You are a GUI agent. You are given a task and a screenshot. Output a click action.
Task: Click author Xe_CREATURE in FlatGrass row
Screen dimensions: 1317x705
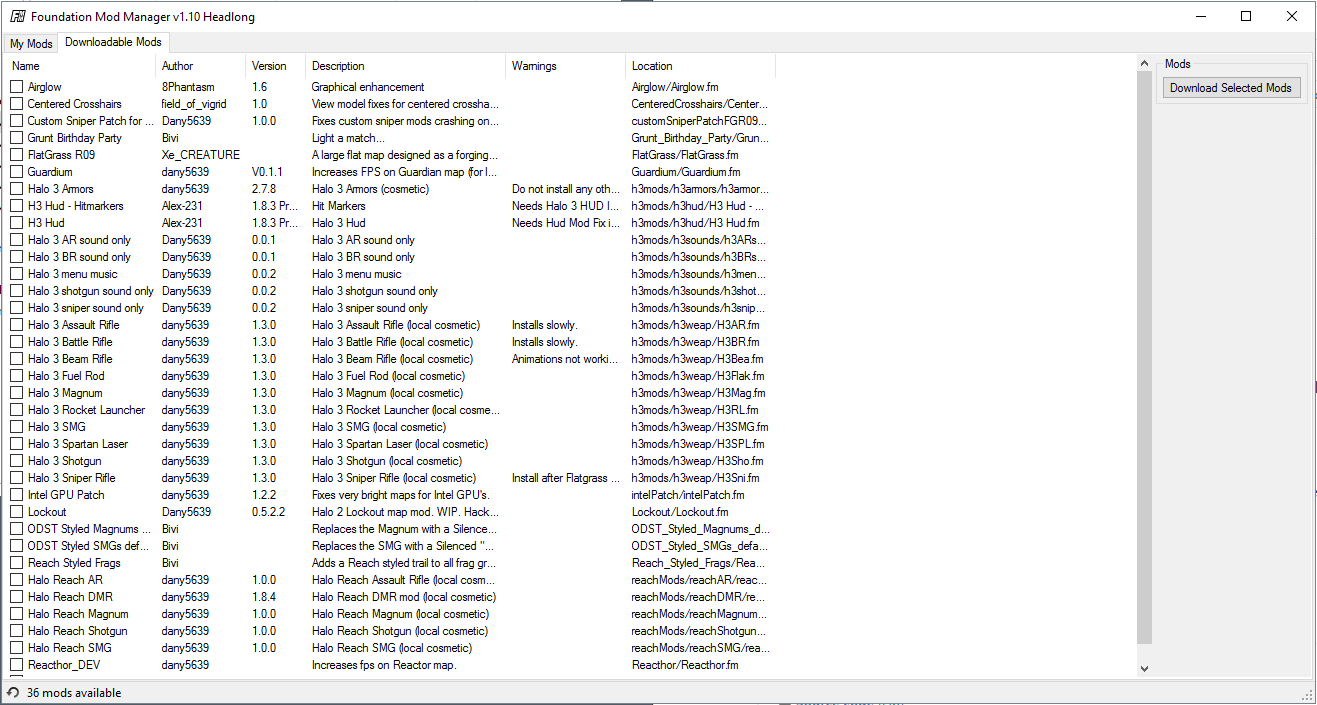[x=201, y=155]
